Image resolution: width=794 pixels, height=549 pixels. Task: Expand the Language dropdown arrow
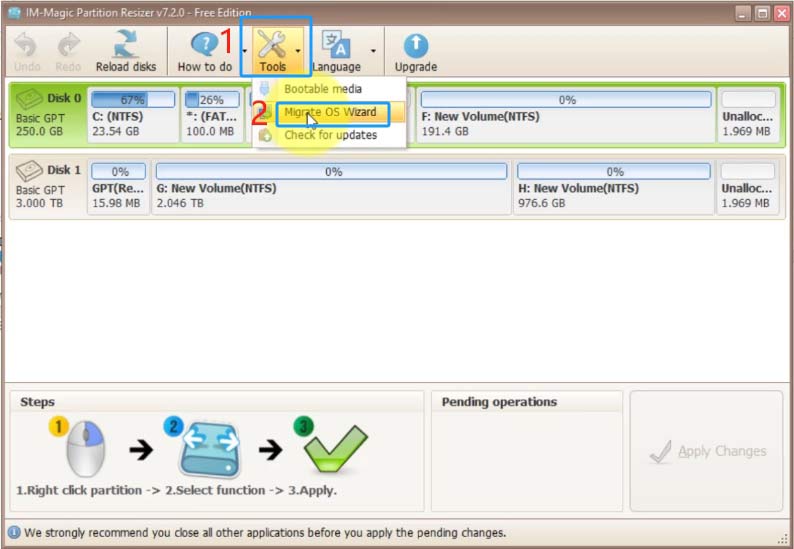point(373,51)
